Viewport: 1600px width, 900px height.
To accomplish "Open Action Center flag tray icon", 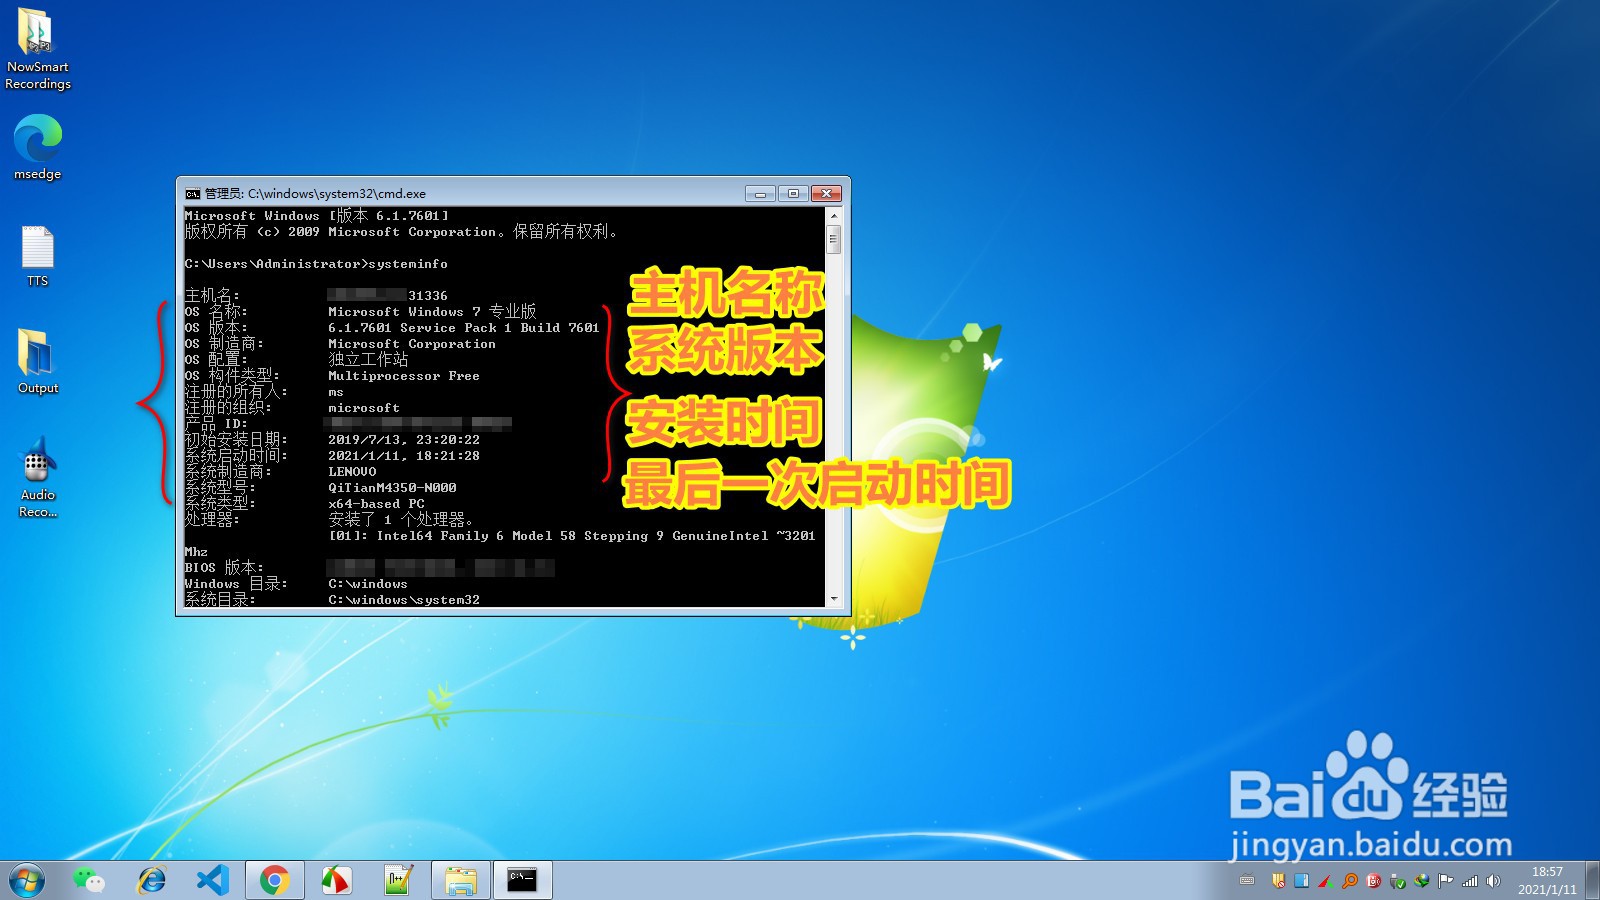I will [x=1445, y=880].
